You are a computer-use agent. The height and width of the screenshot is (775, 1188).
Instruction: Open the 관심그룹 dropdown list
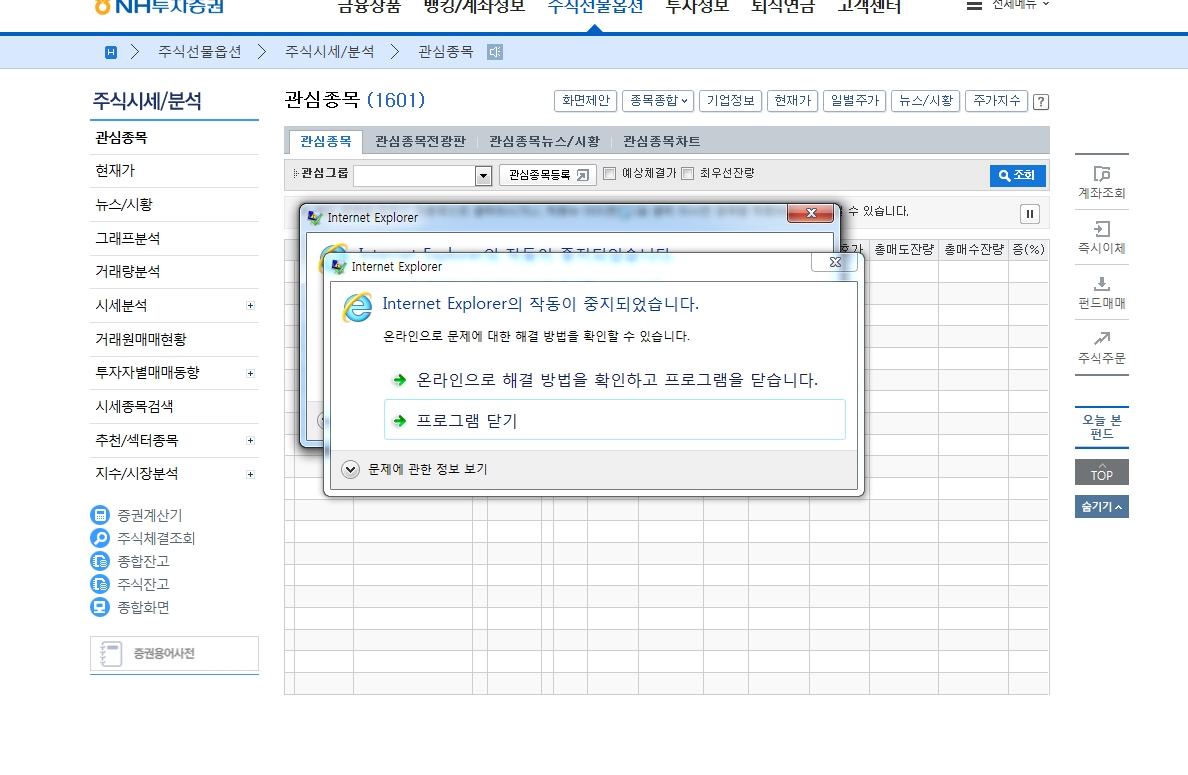point(483,176)
